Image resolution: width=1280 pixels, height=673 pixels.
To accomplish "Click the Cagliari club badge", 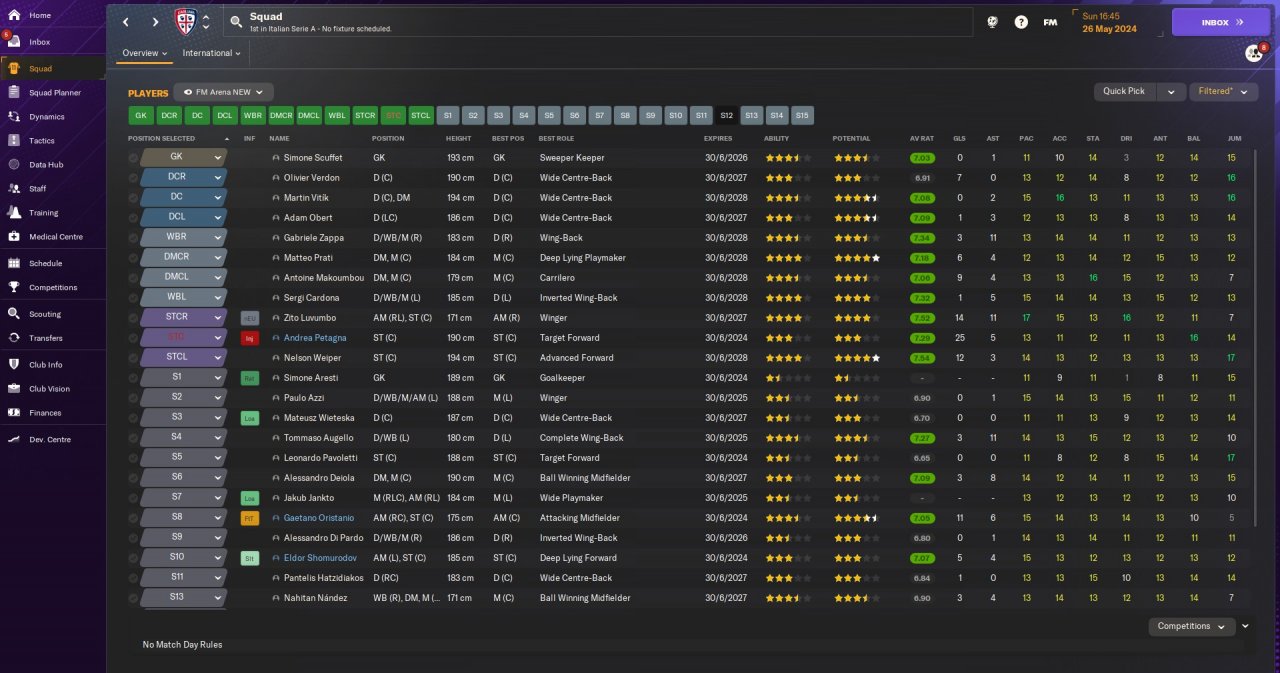I will (x=185, y=21).
